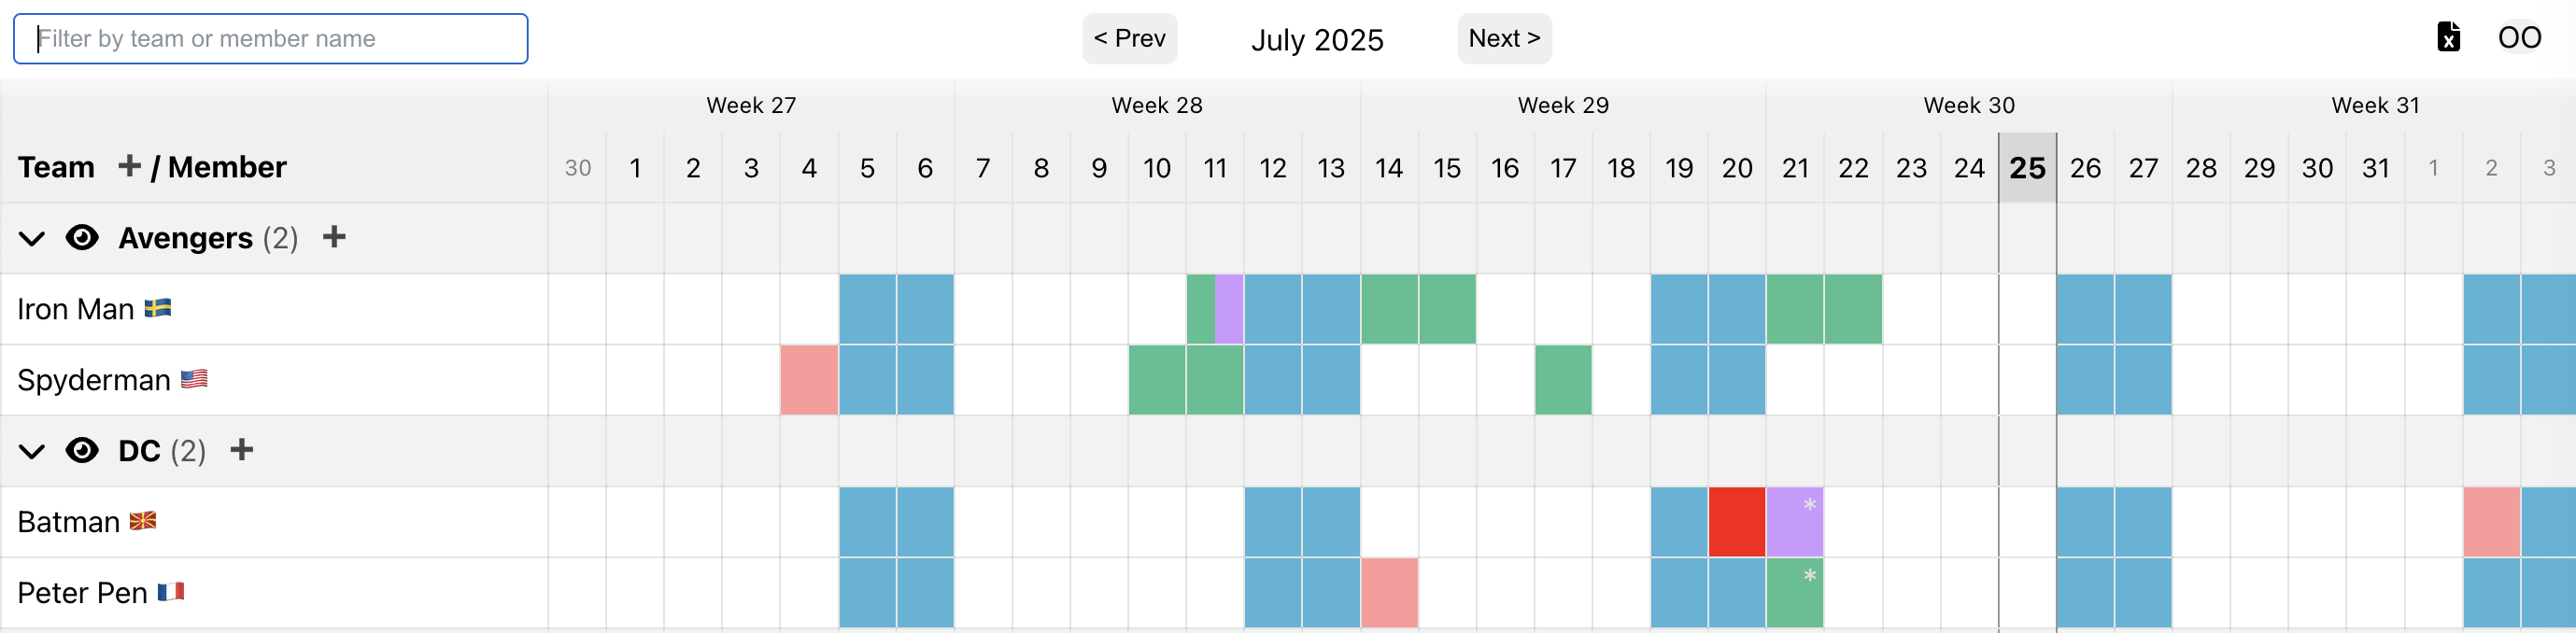Select the Week 28 header
The height and width of the screenshot is (633, 2576).
click(x=1157, y=105)
